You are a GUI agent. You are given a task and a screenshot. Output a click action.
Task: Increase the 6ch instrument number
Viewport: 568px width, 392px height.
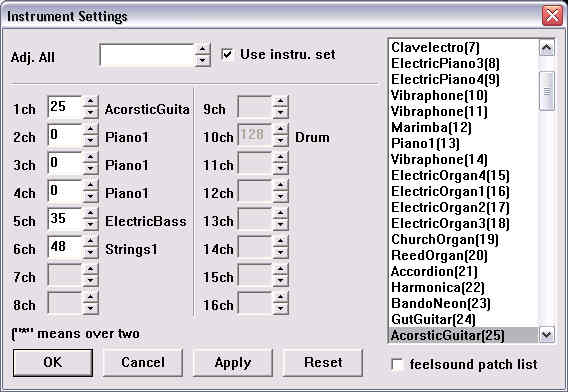point(91,241)
